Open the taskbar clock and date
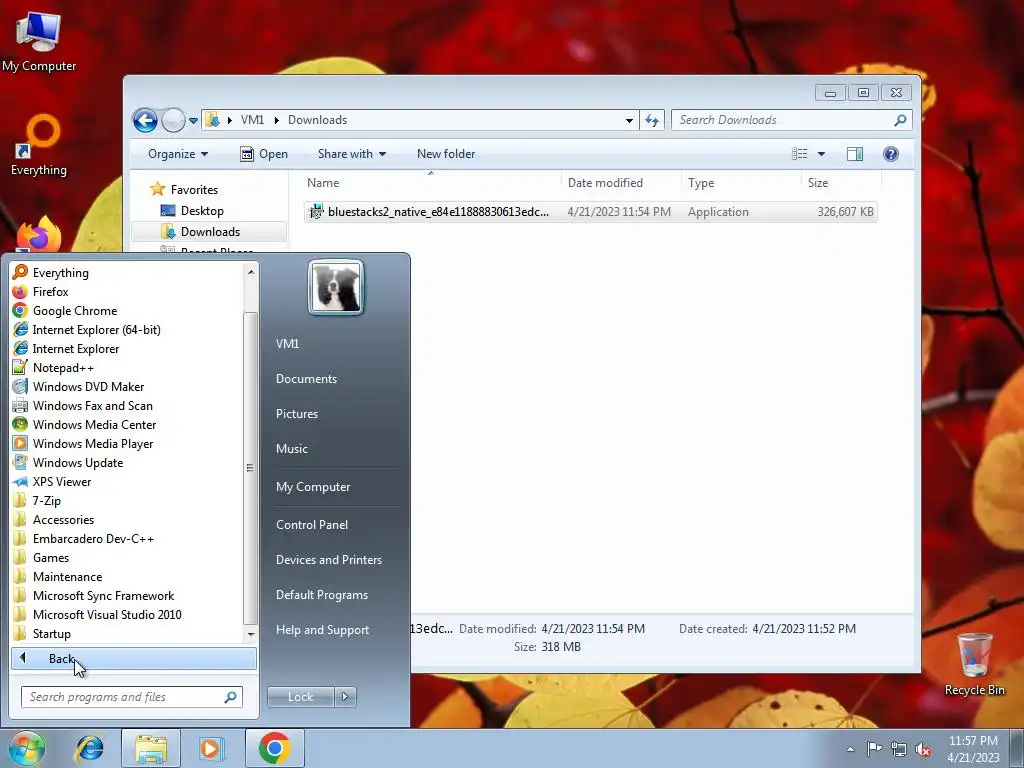The width and height of the screenshot is (1024, 768). point(973,749)
